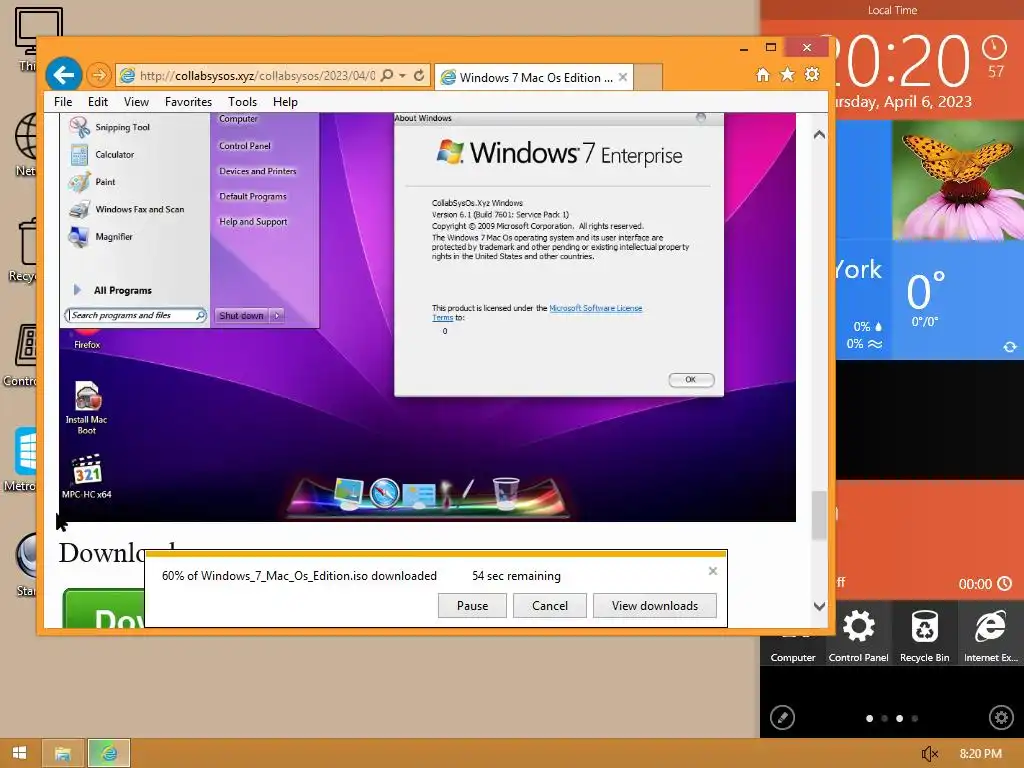Open Recycle Bin tile in sidebar
The height and width of the screenshot is (768, 1024).
[x=925, y=633]
